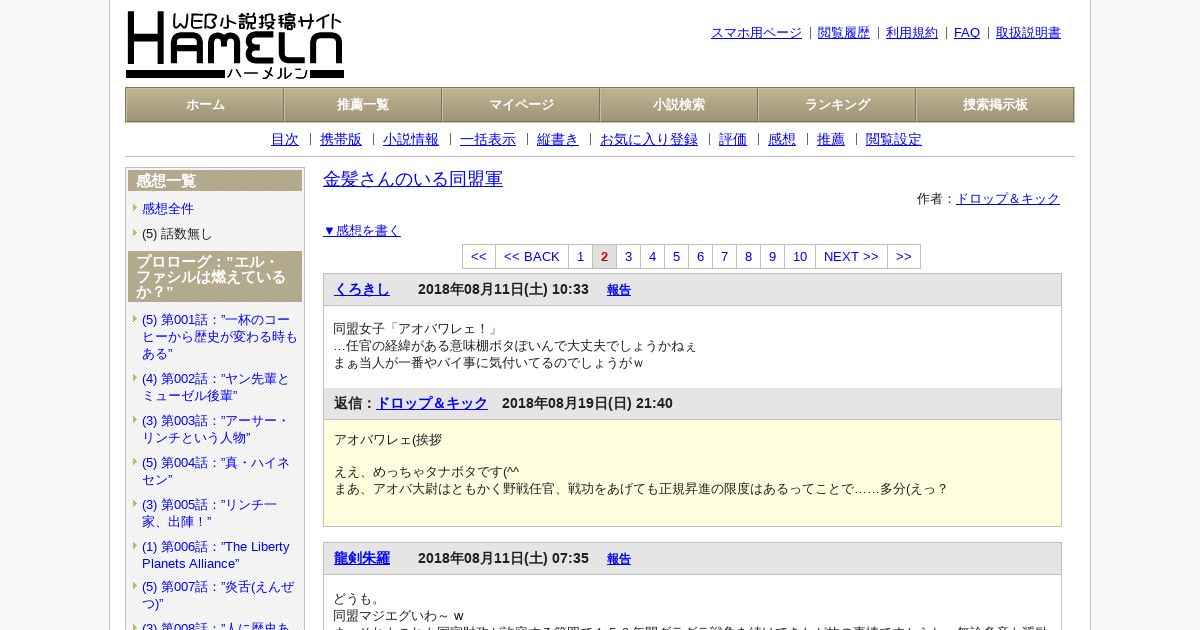Open the FAQ link
The image size is (1200, 630).
click(967, 32)
